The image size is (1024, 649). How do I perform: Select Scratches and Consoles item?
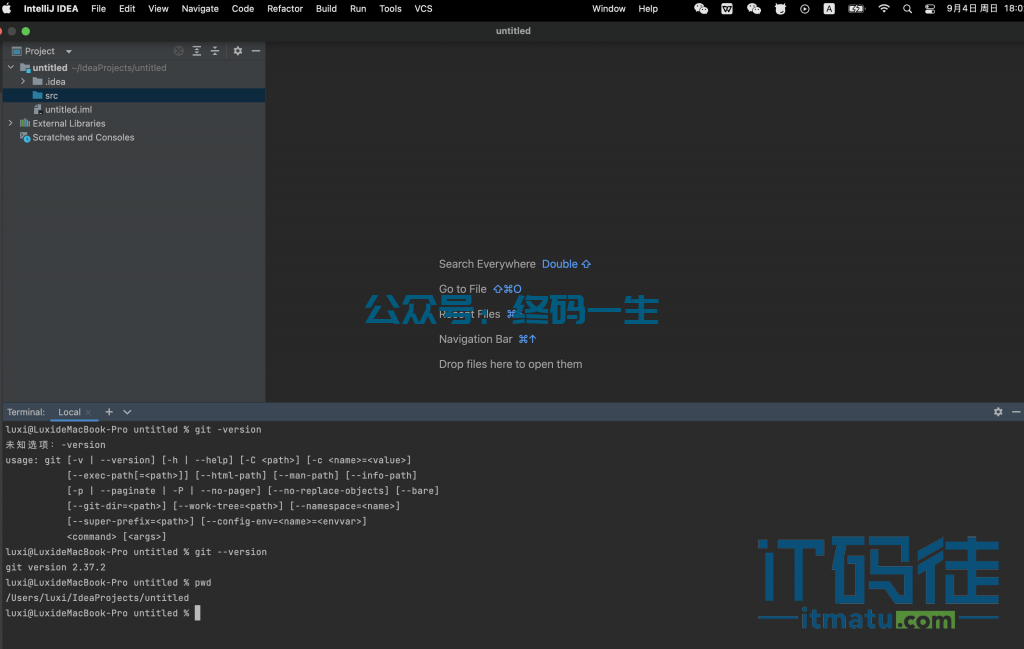(83, 138)
